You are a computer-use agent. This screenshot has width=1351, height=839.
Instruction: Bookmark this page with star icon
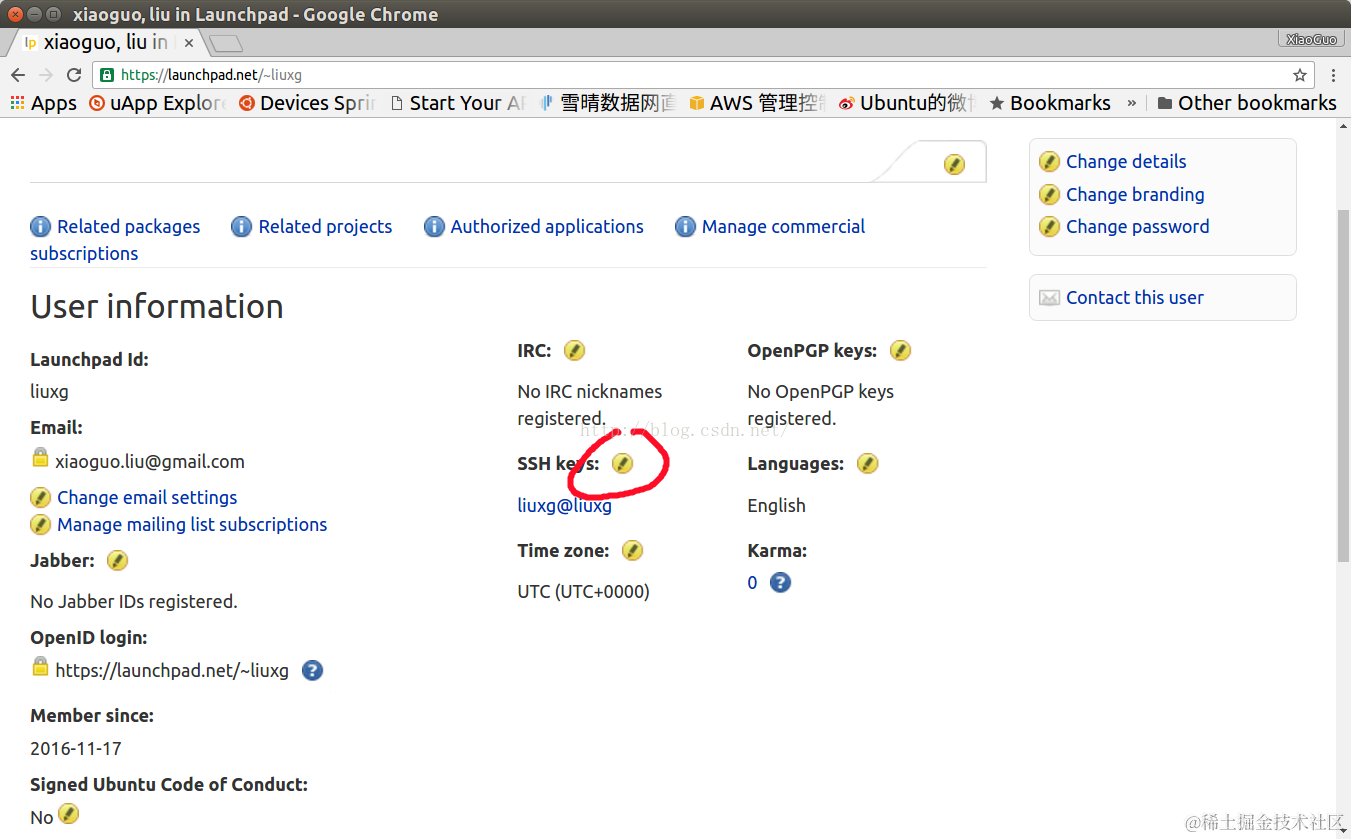[1300, 75]
